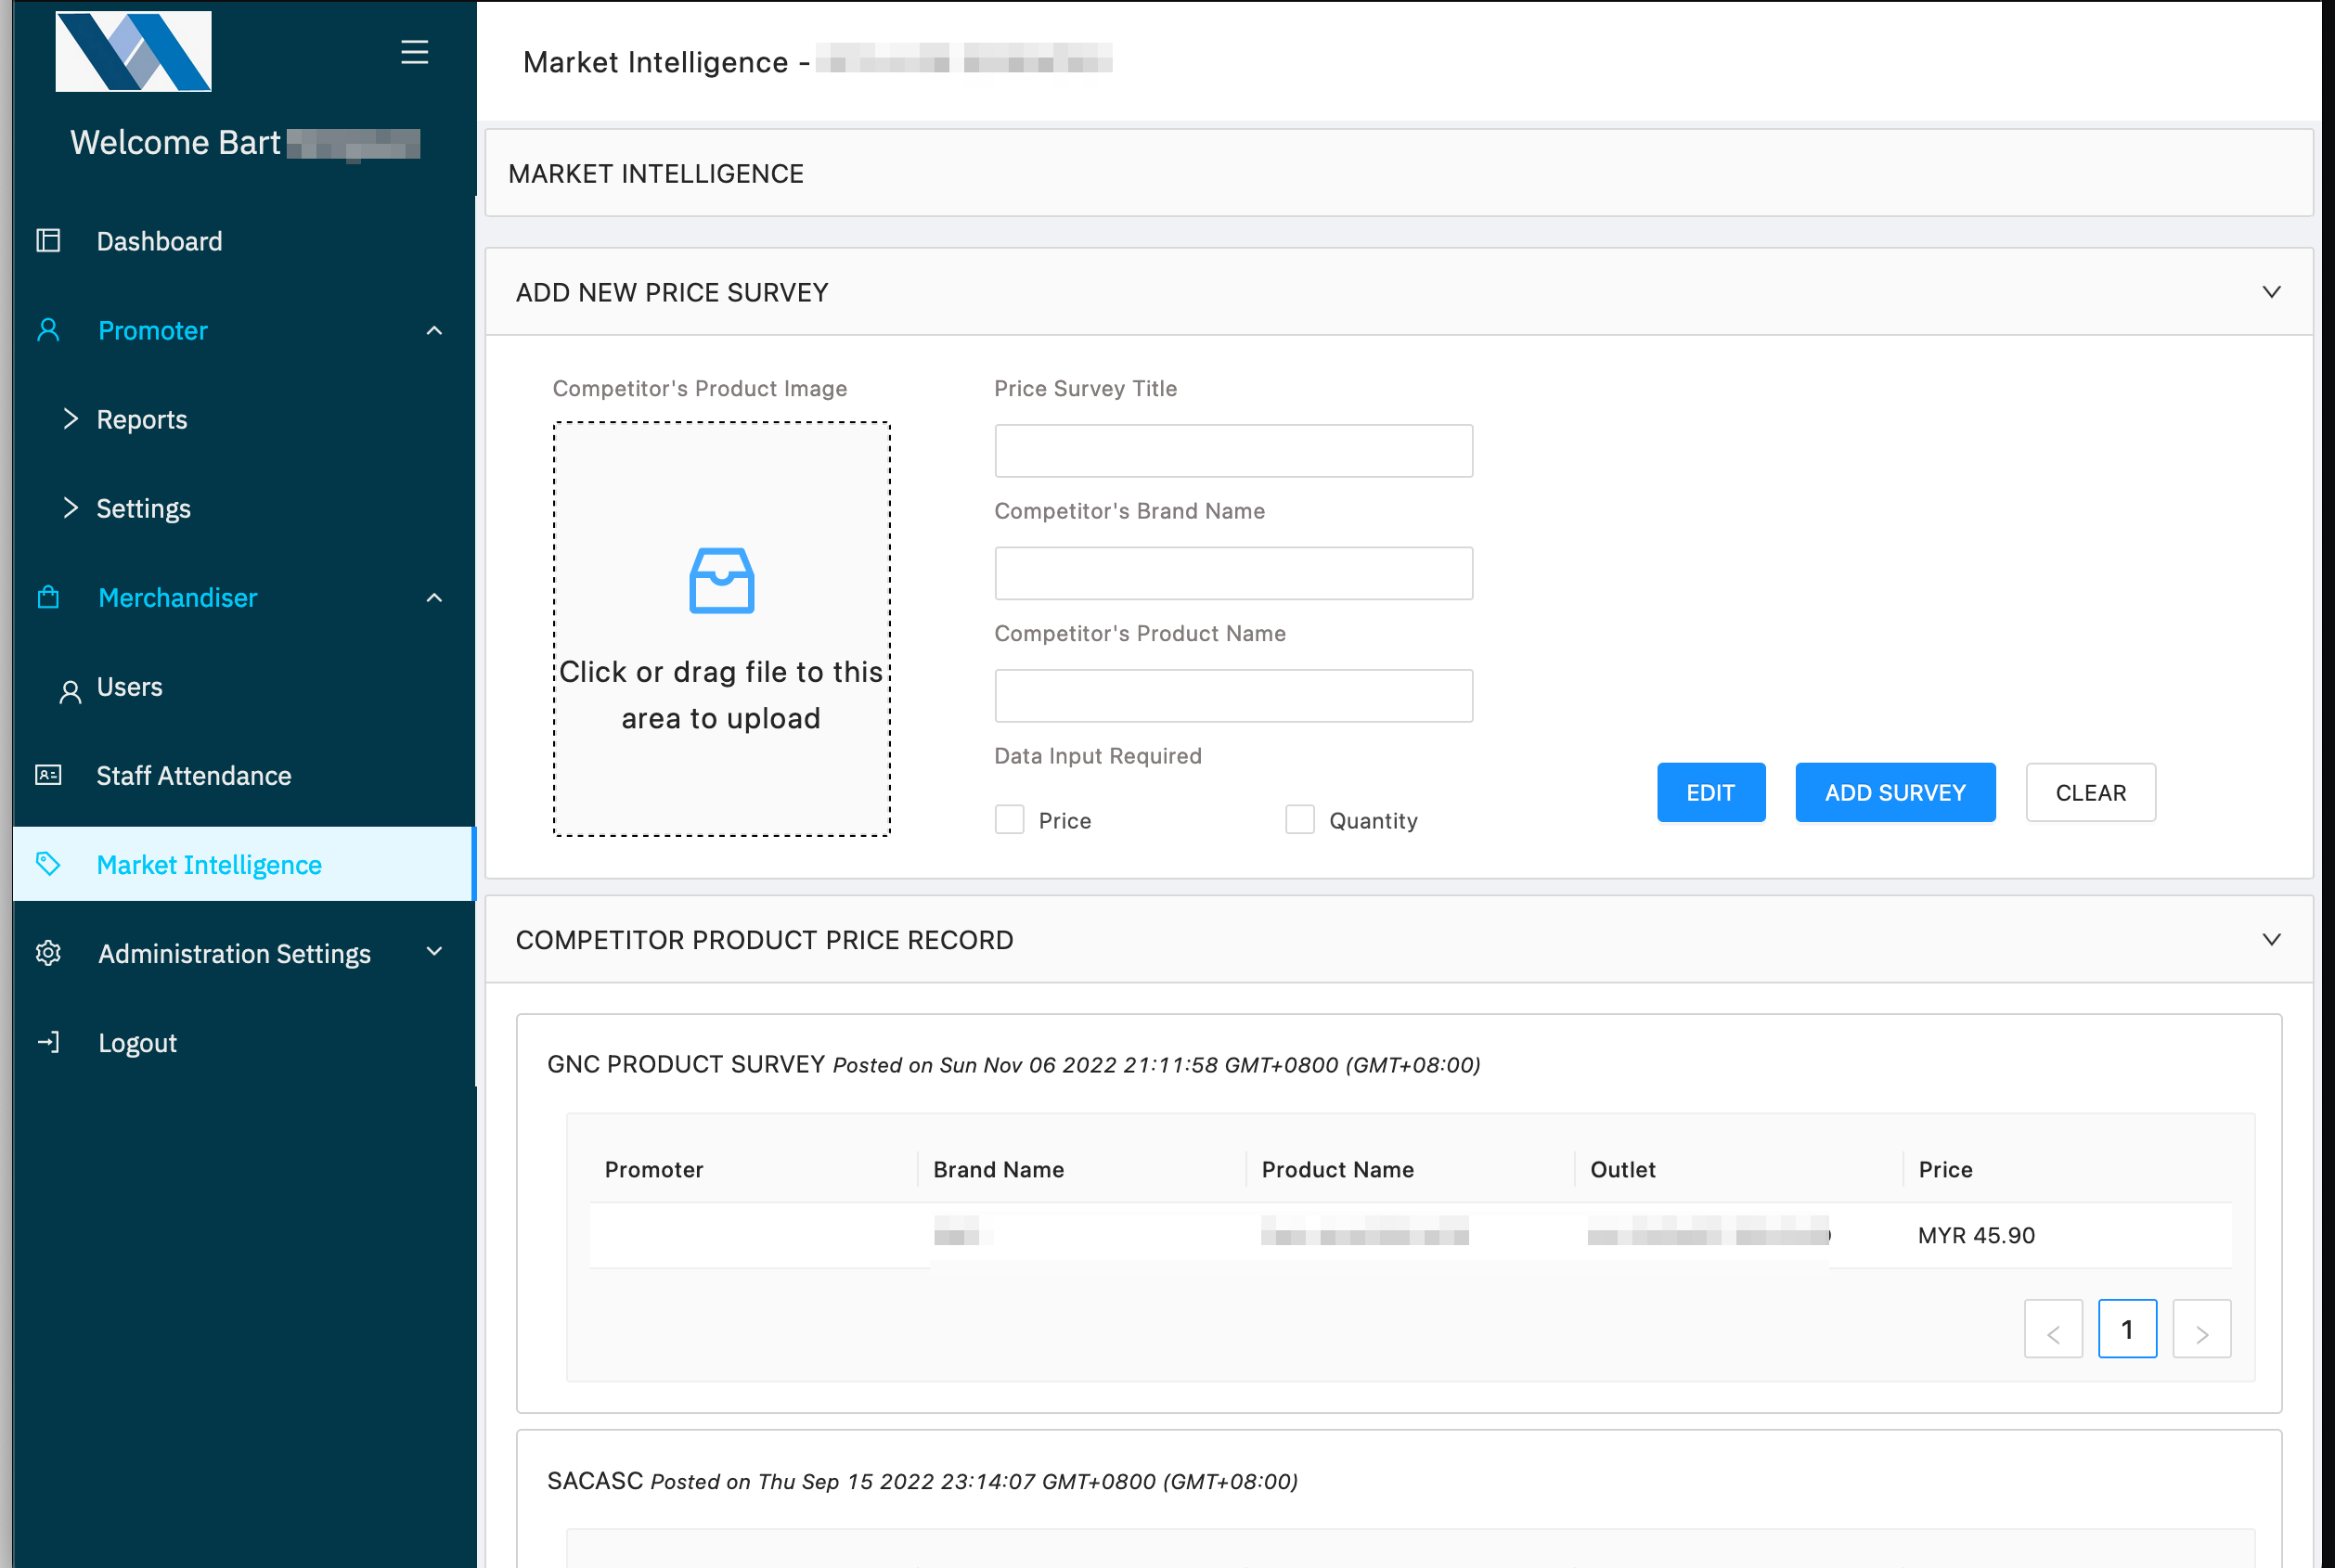Click the upload inbox icon
The height and width of the screenshot is (1568, 2335).
coord(721,580)
